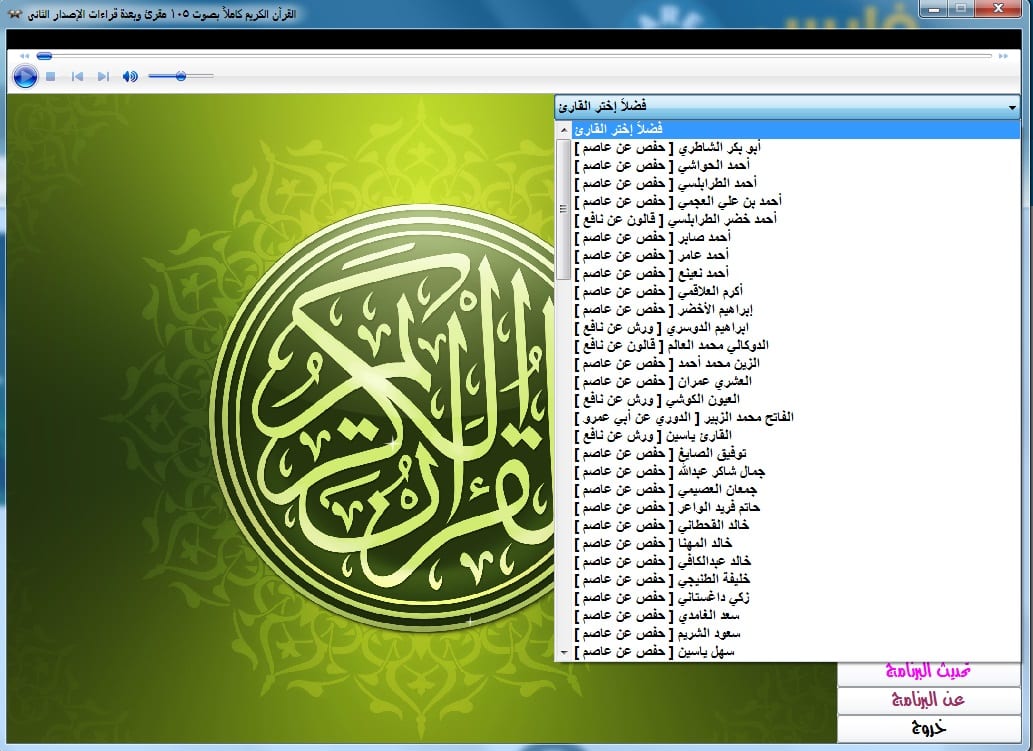Click the seek bar position handle
The width and height of the screenshot is (1033, 751).
44,56
